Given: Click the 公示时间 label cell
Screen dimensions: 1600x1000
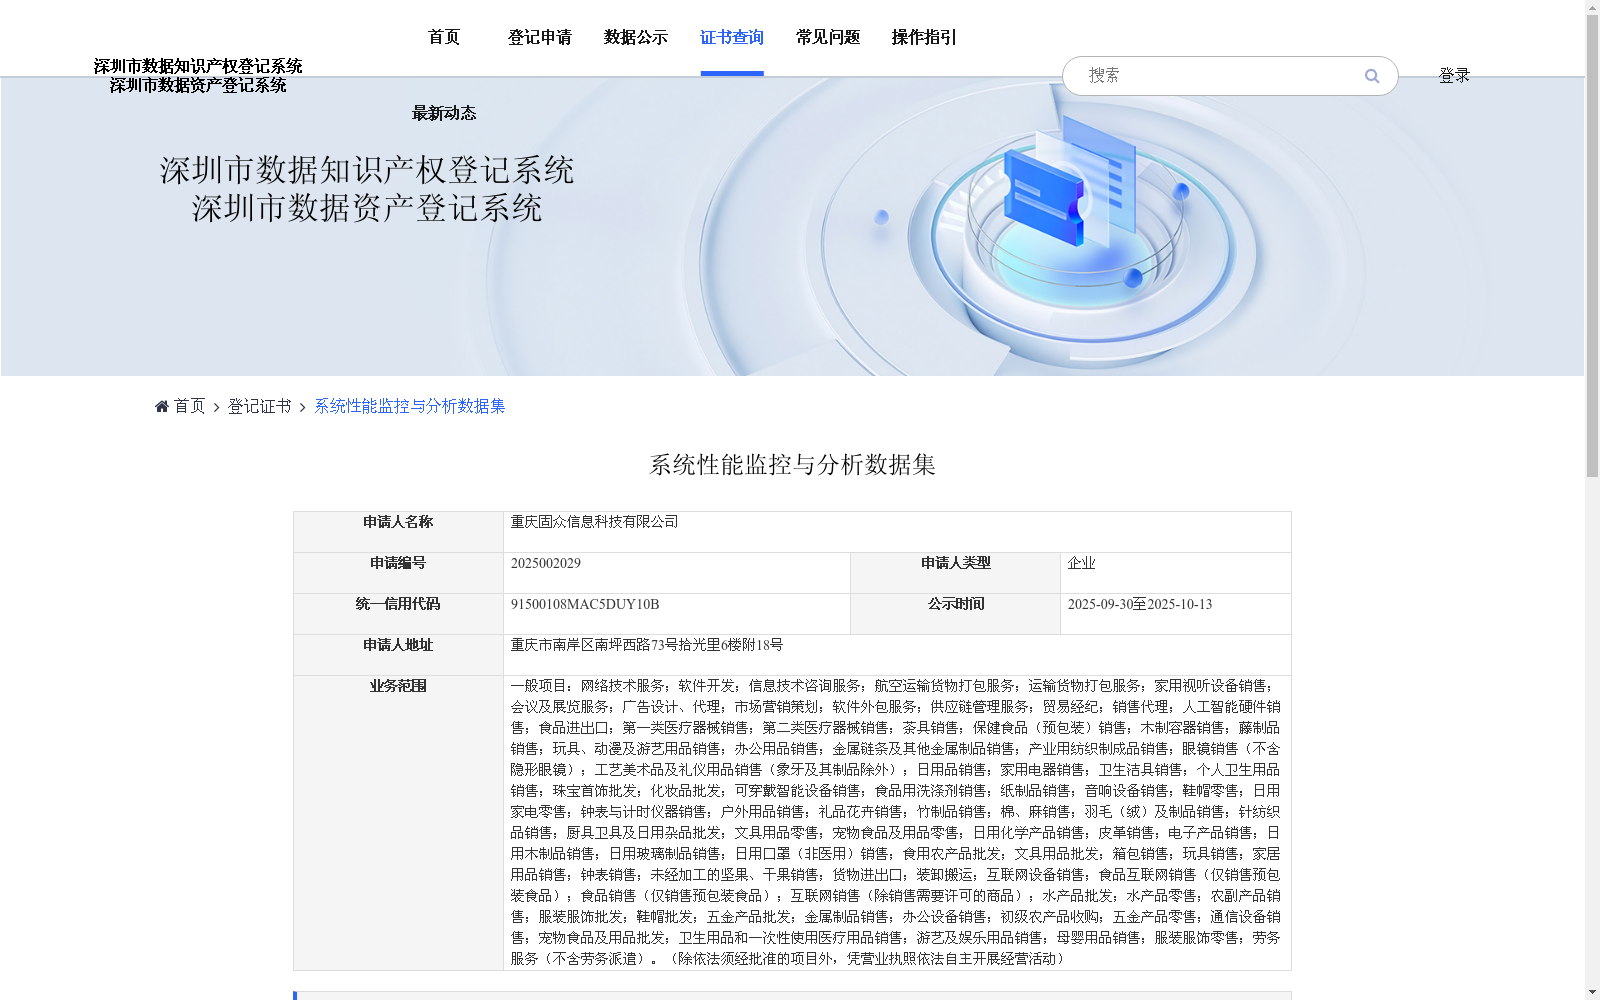Looking at the screenshot, I should coord(955,614).
